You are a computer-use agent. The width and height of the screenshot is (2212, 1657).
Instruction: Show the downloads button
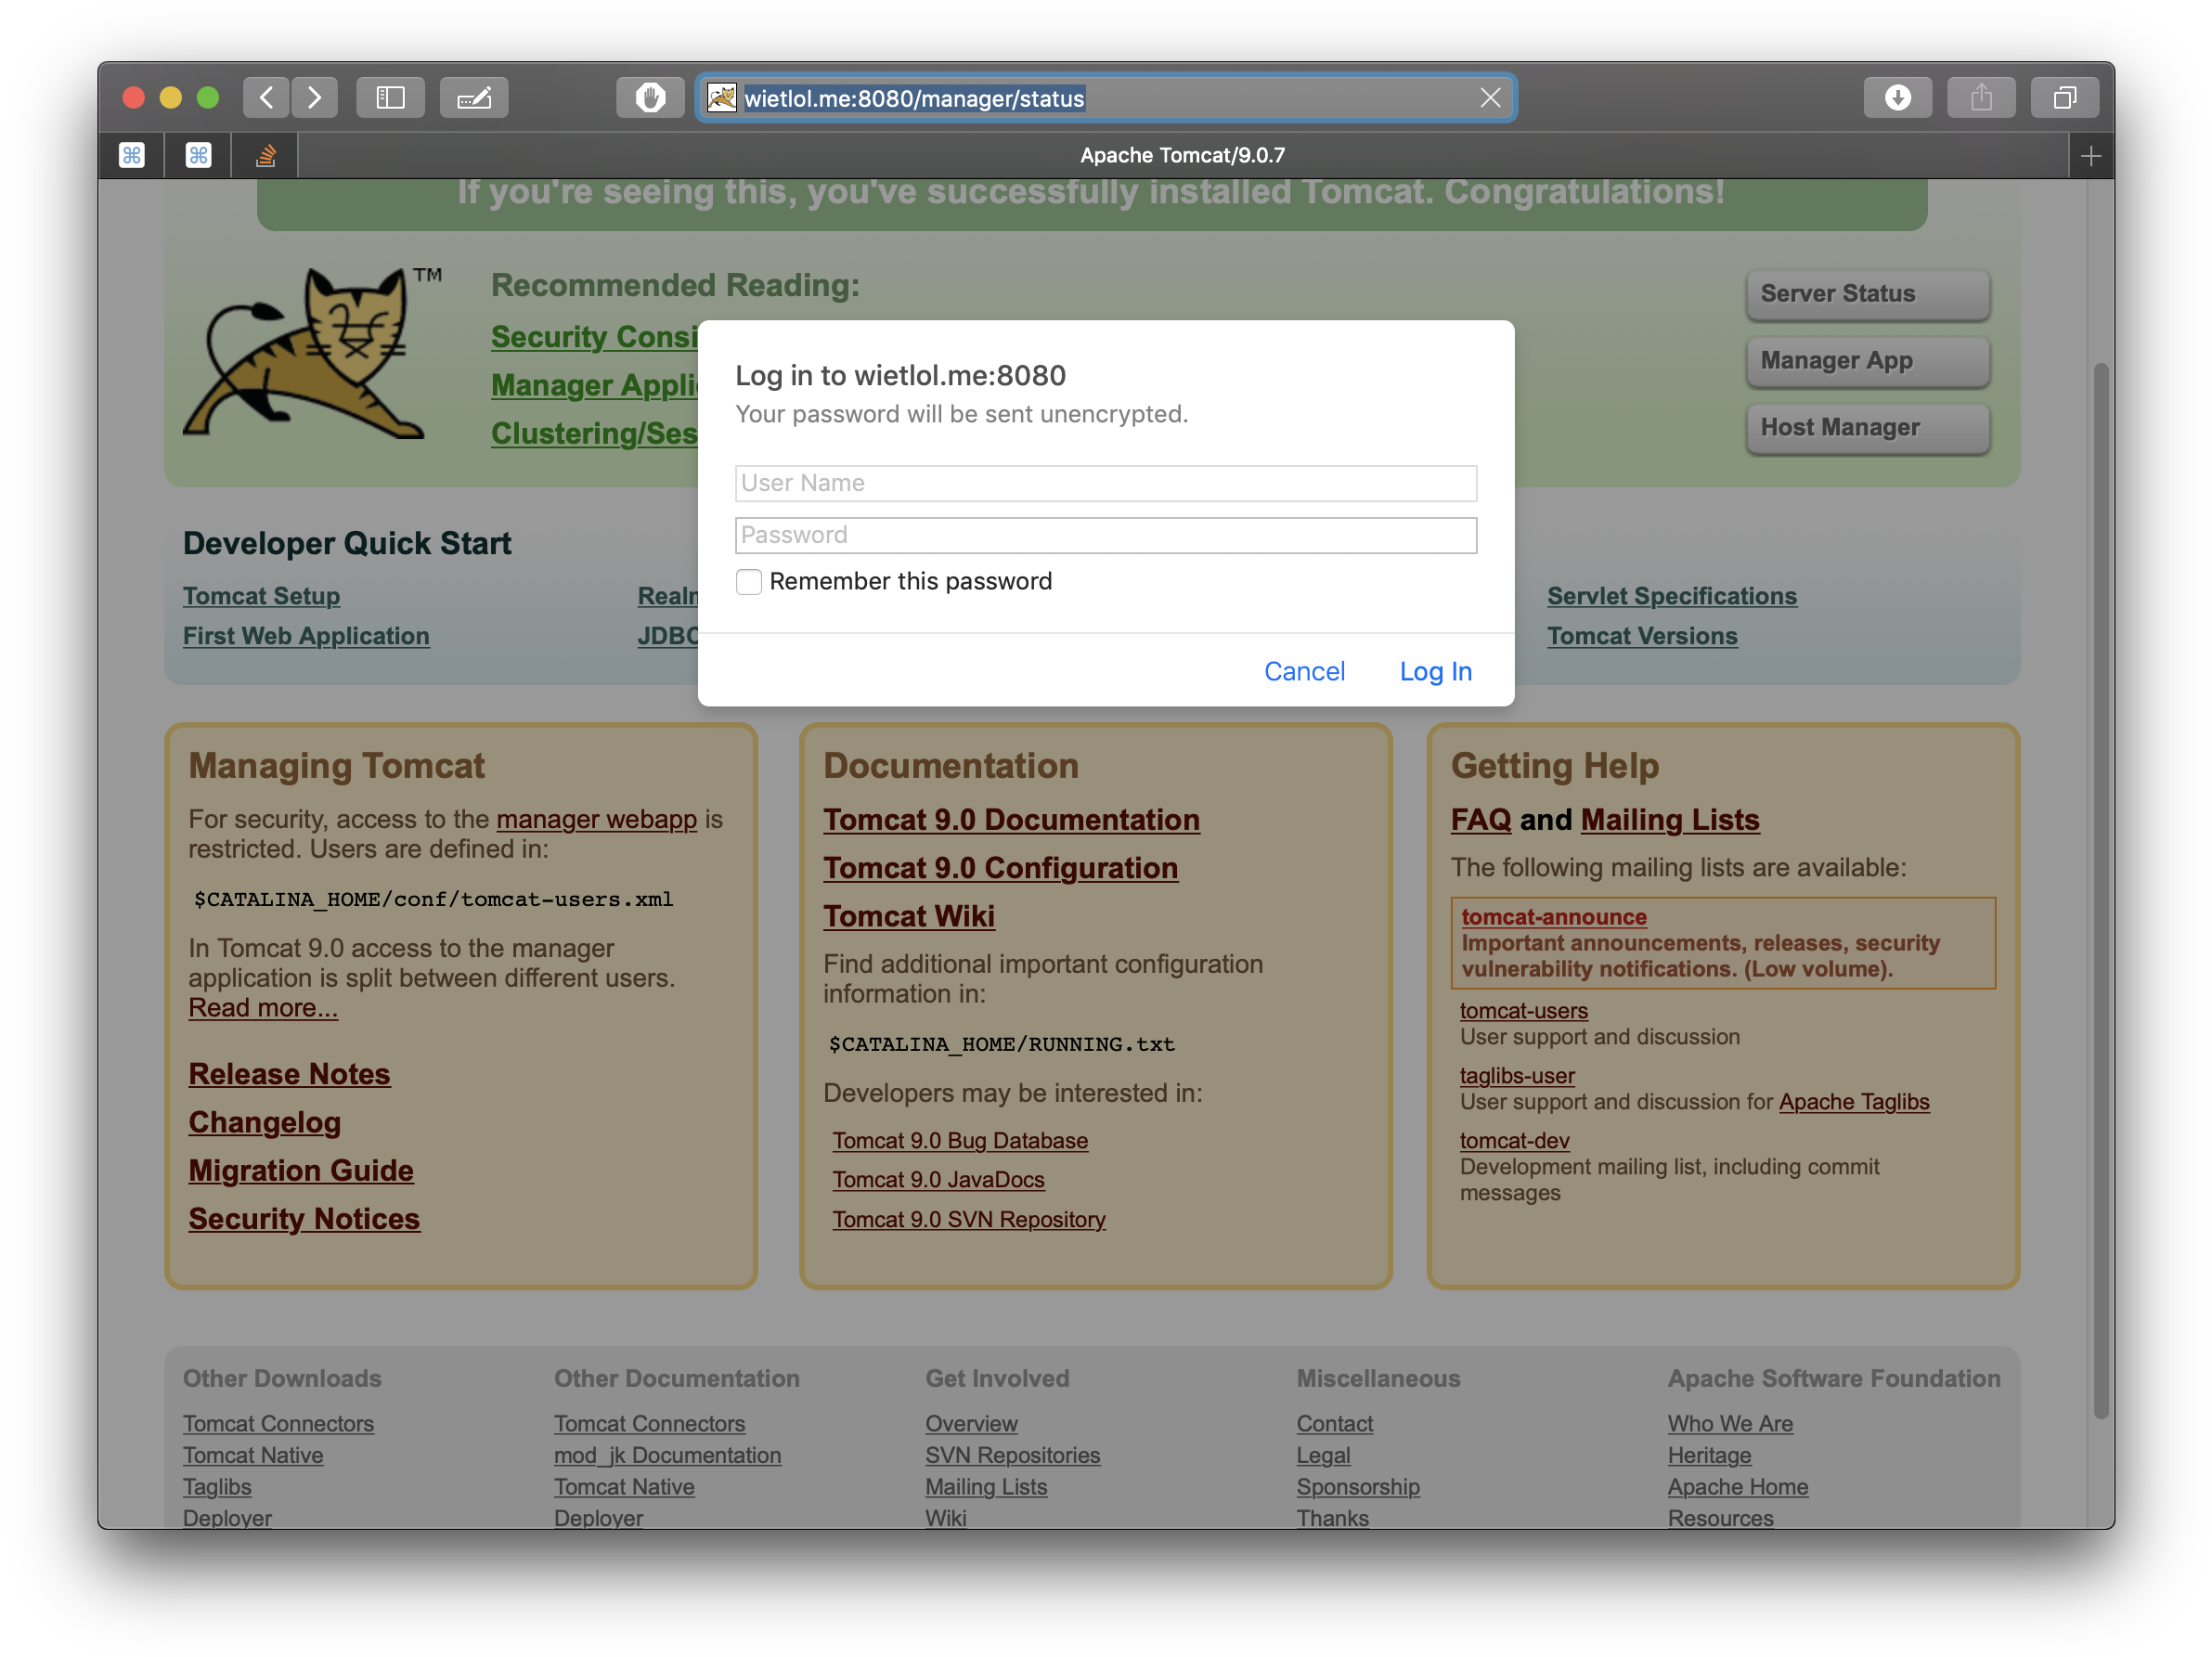pyautogui.click(x=1897, y=98)
